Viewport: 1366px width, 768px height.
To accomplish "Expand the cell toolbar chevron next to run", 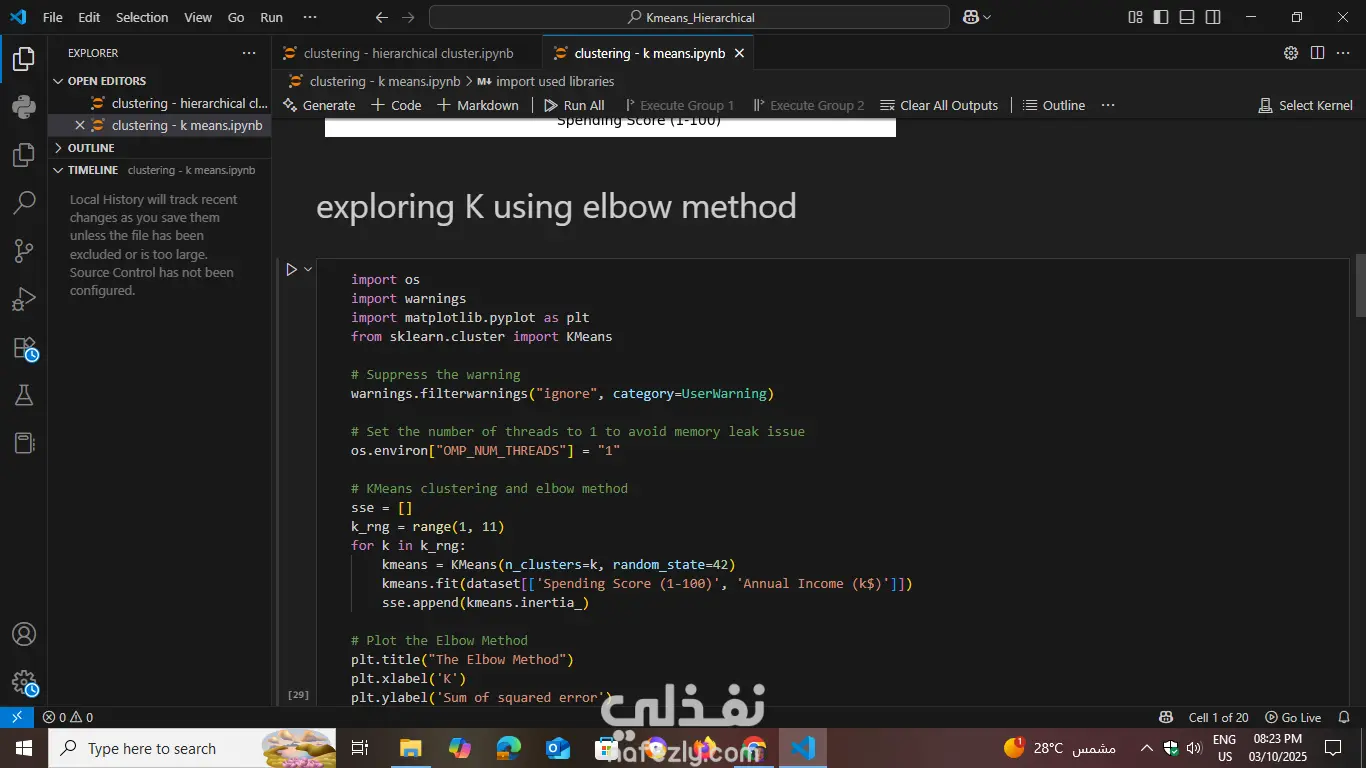I will (x=307, y=268).
